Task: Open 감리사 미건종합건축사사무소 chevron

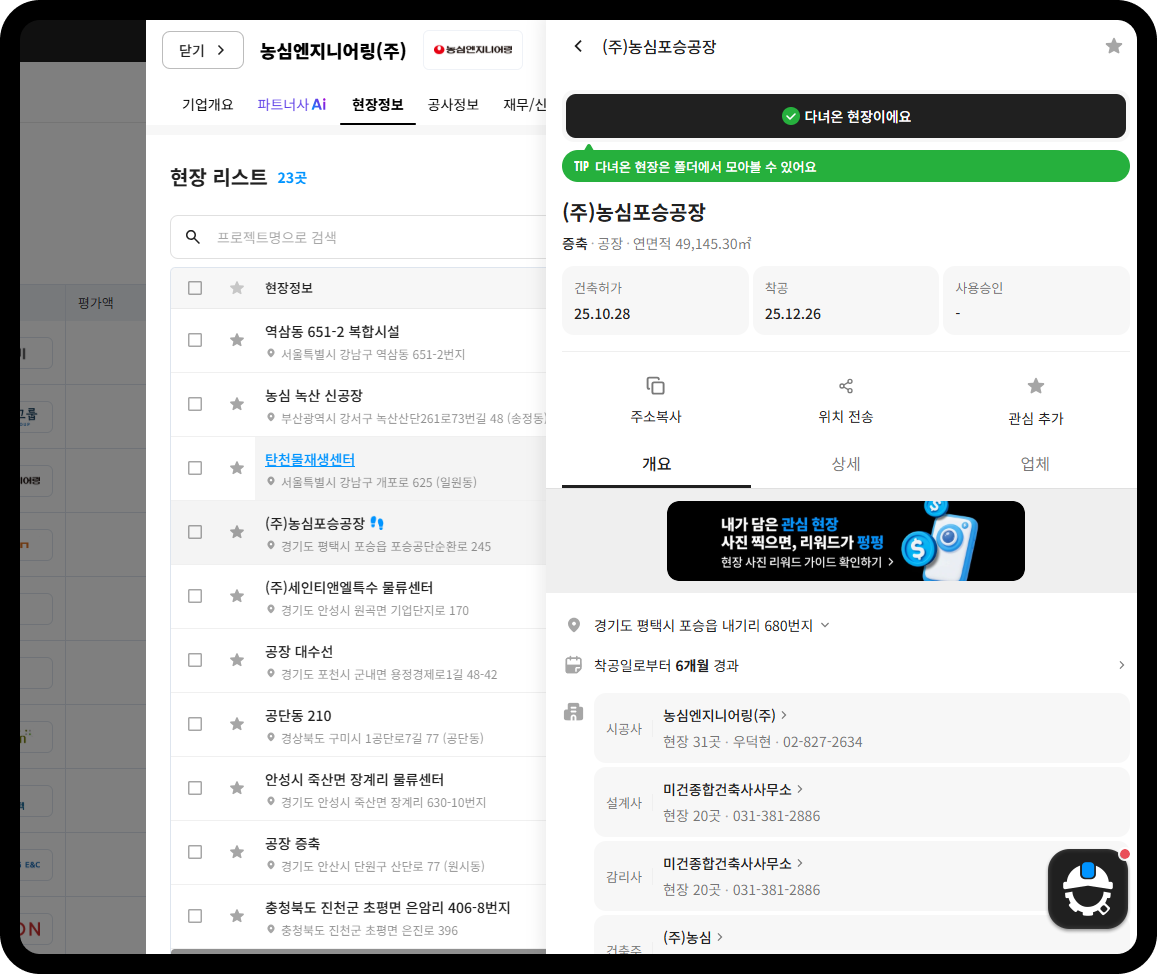Action: pyautogui.click(x=800, y=863)
